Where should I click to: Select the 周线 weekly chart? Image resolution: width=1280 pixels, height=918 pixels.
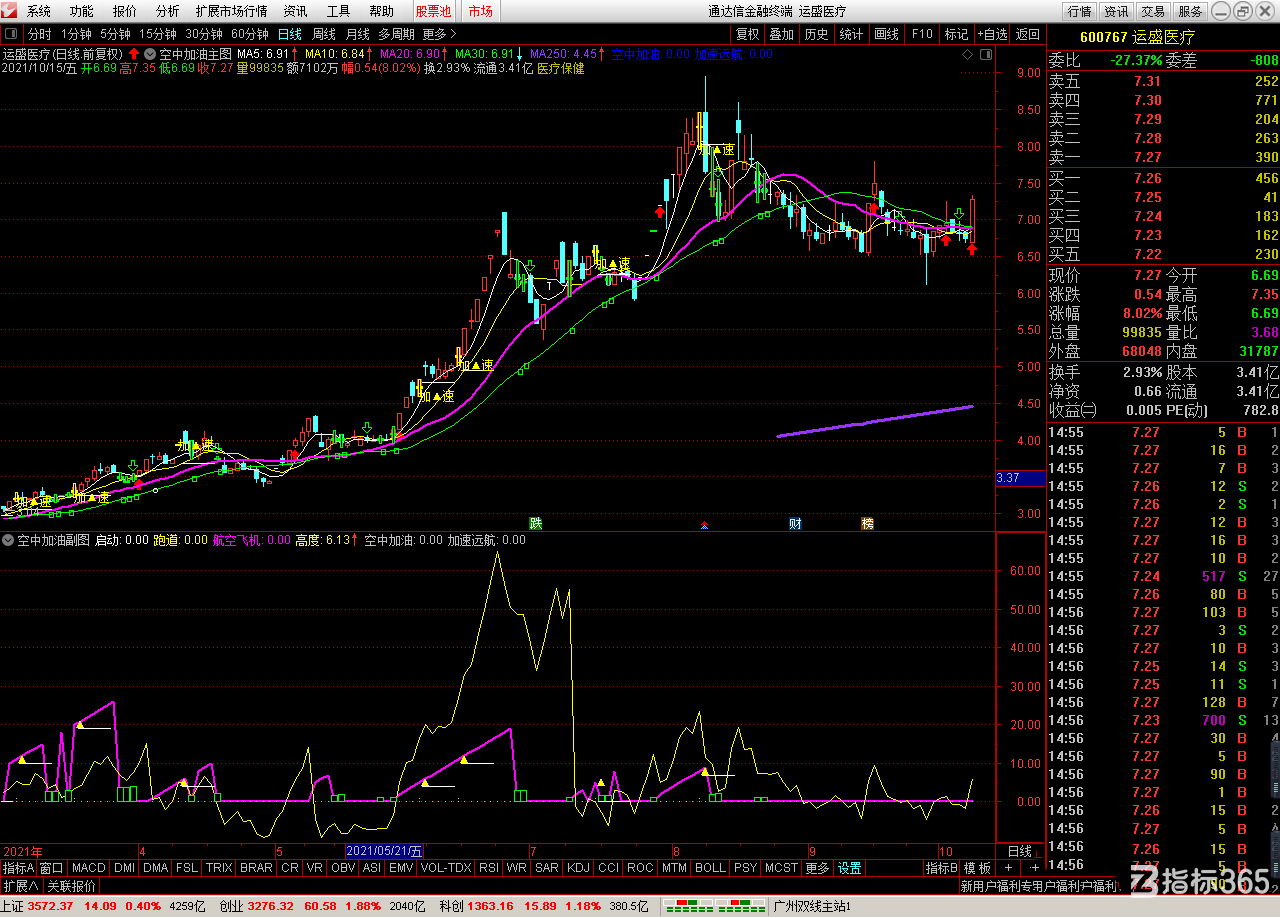click(323, 33)
